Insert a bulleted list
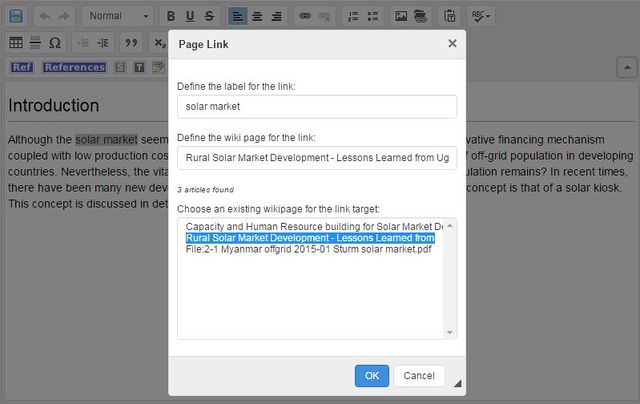640x404 pixels. pyautogui.click(x=372, y=16)
